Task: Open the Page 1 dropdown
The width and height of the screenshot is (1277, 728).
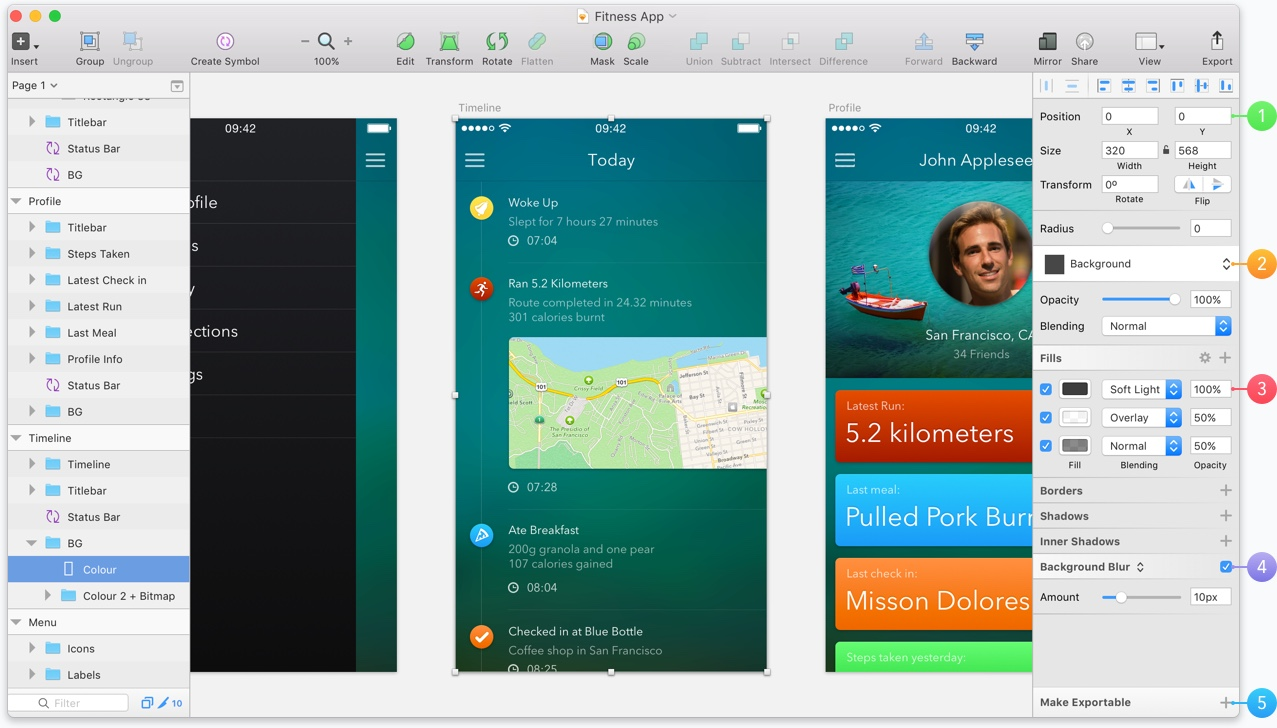Action: (x=35, y=86)
